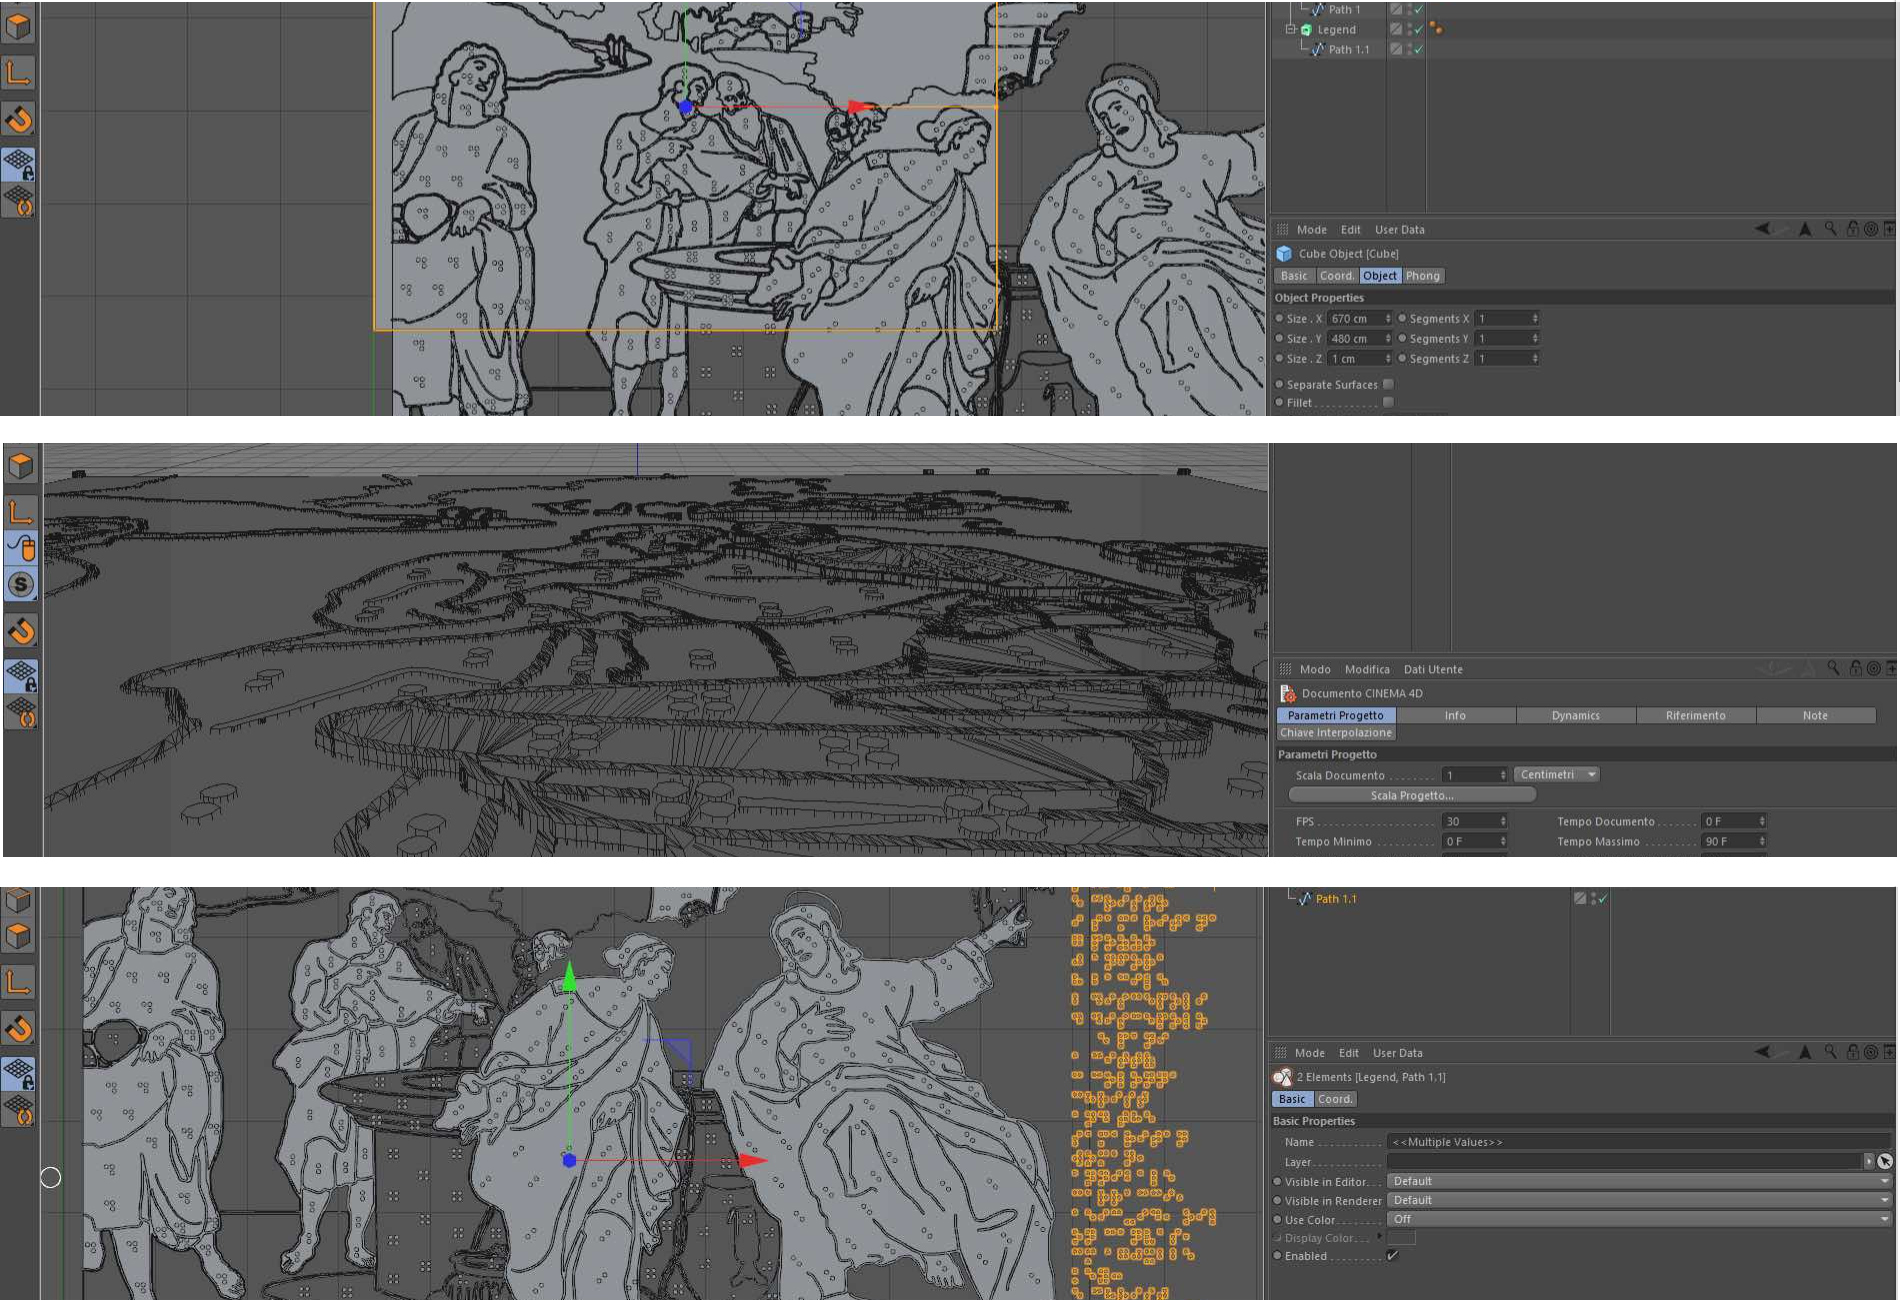Click the axis mode icon in the Italian Cinema 4D window

click(21, 512)
